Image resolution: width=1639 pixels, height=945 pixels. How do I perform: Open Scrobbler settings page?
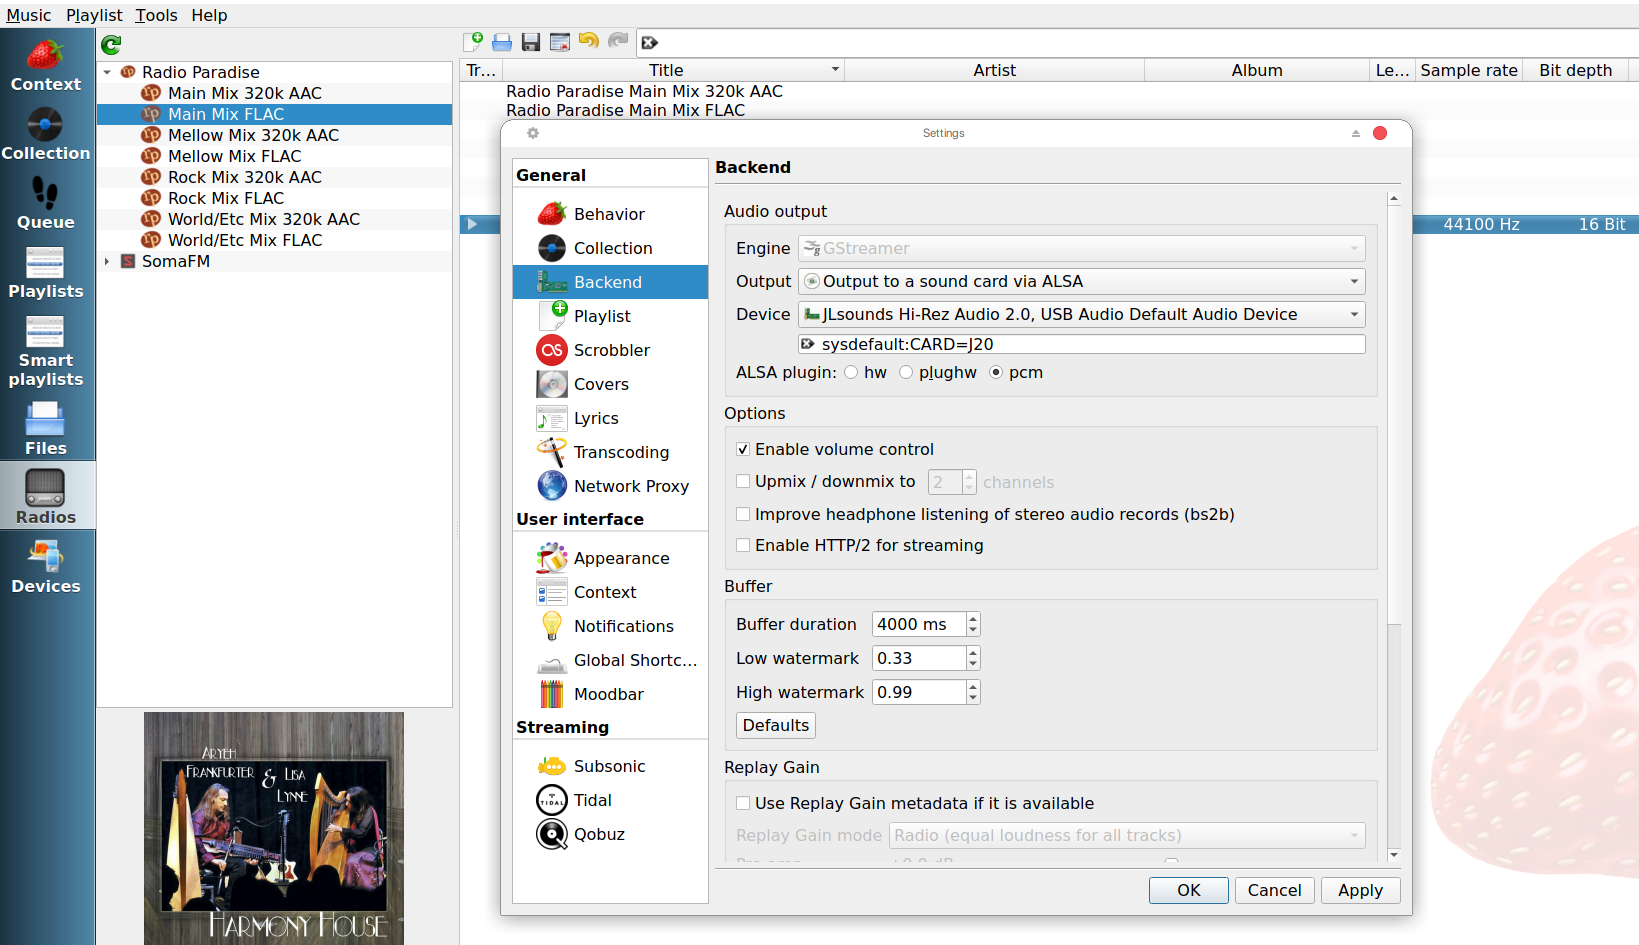tap(610, 350)
